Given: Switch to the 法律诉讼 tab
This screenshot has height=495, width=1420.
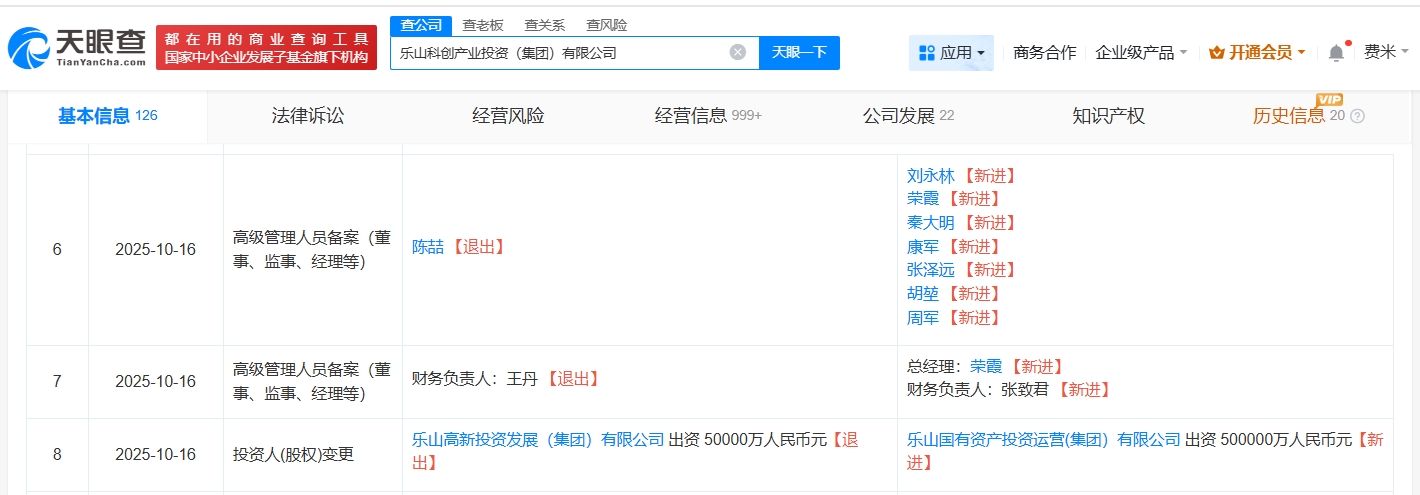Looking at the screenshot, I should pos(308,116).
